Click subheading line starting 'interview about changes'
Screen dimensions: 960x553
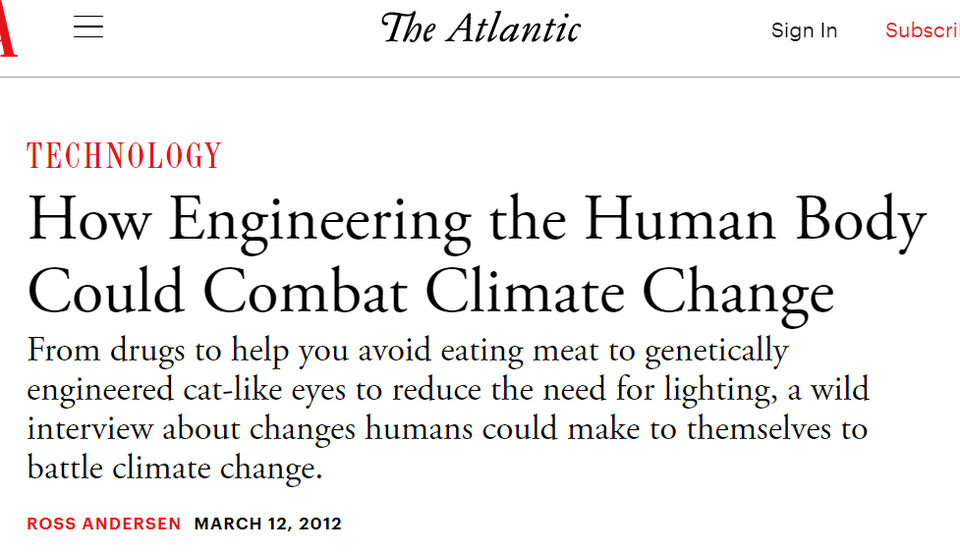pos(448,428)
